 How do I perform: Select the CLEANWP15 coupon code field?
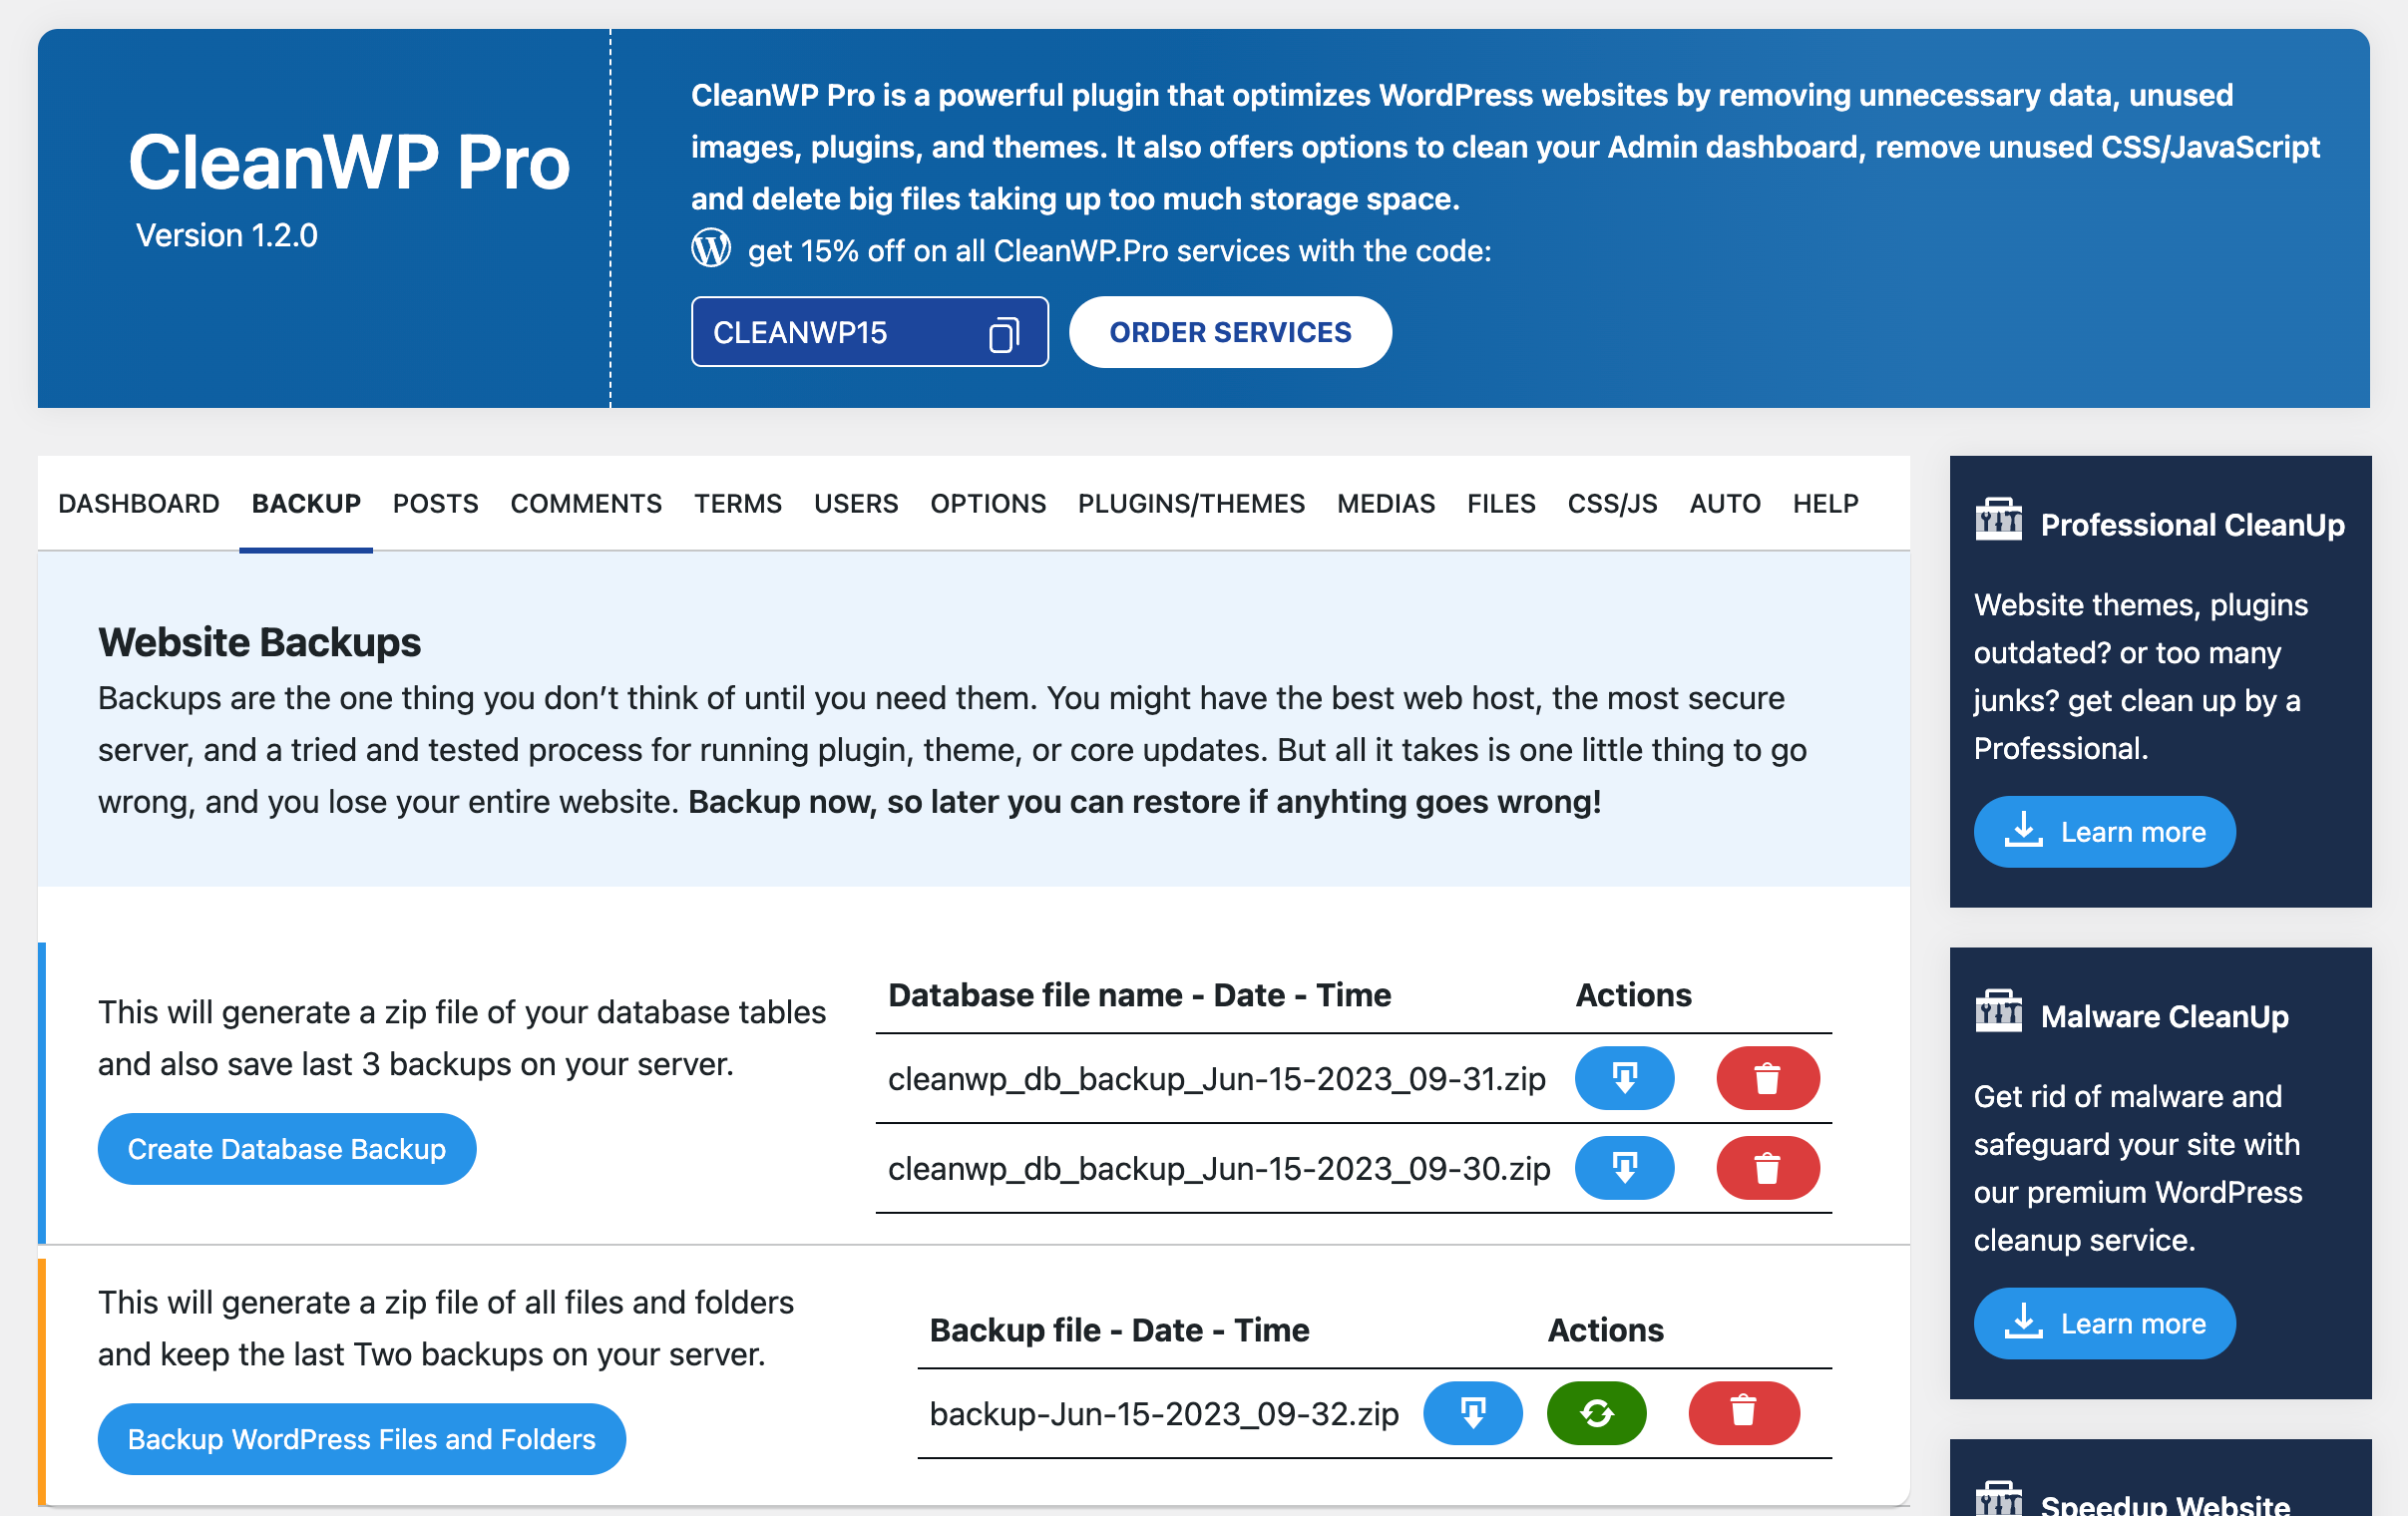(869, 332)
